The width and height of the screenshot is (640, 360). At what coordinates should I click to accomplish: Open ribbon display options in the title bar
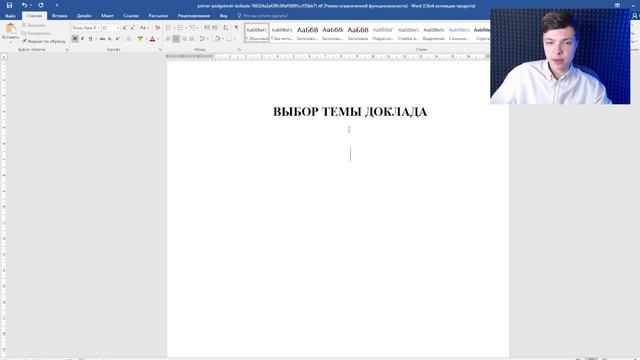point(617,5)
